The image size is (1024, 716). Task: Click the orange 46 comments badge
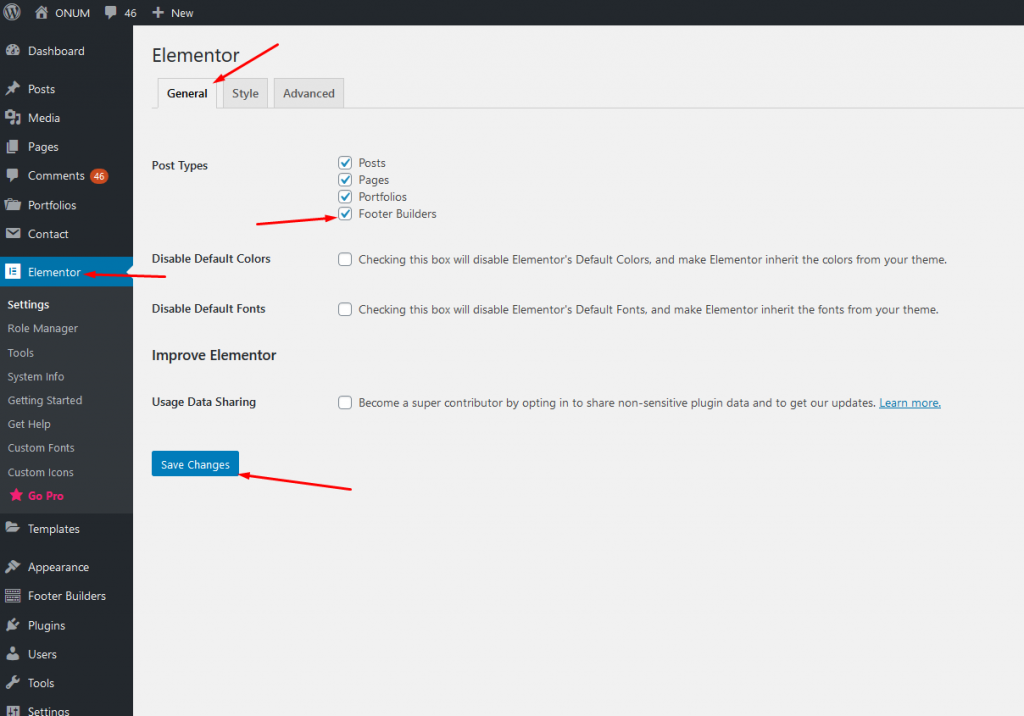(x=99, y=176)
